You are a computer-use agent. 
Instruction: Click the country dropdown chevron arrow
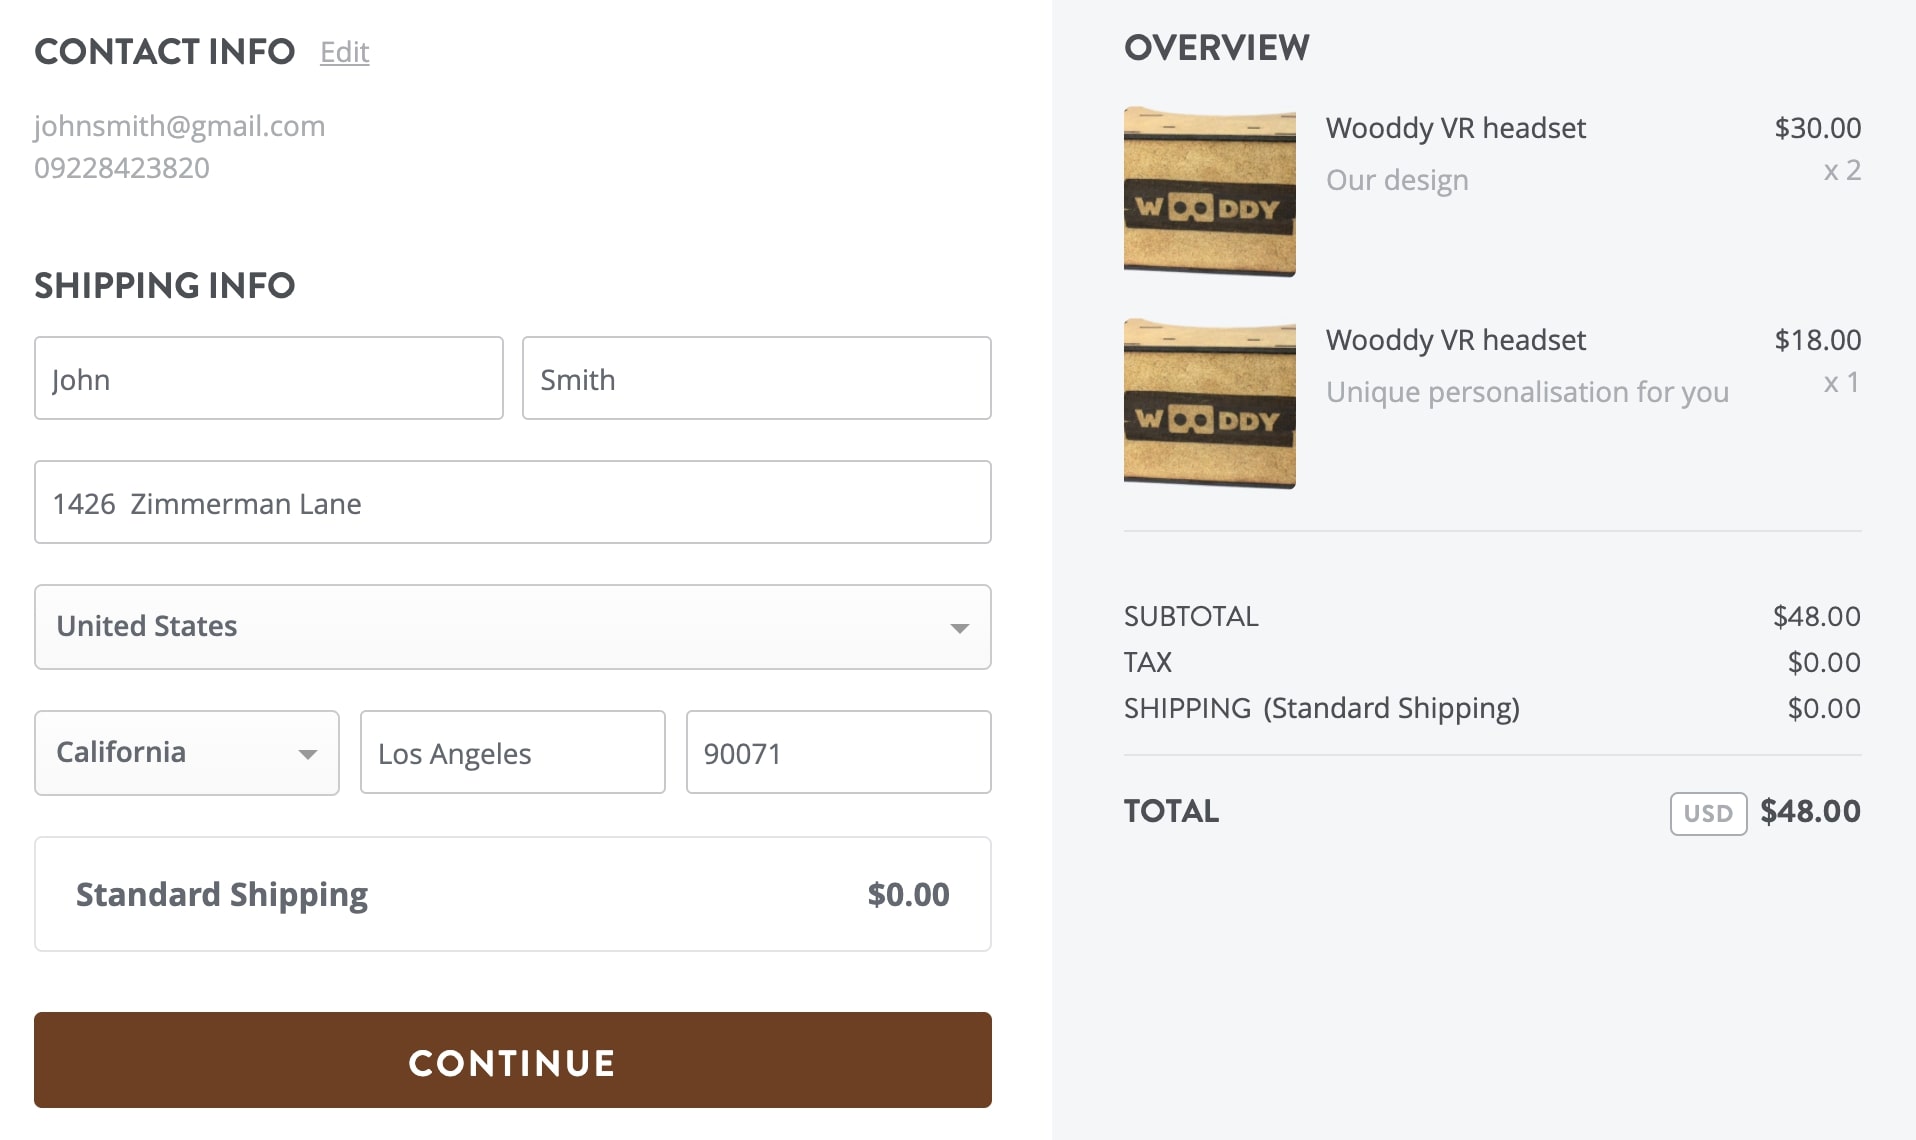(959, 627)
